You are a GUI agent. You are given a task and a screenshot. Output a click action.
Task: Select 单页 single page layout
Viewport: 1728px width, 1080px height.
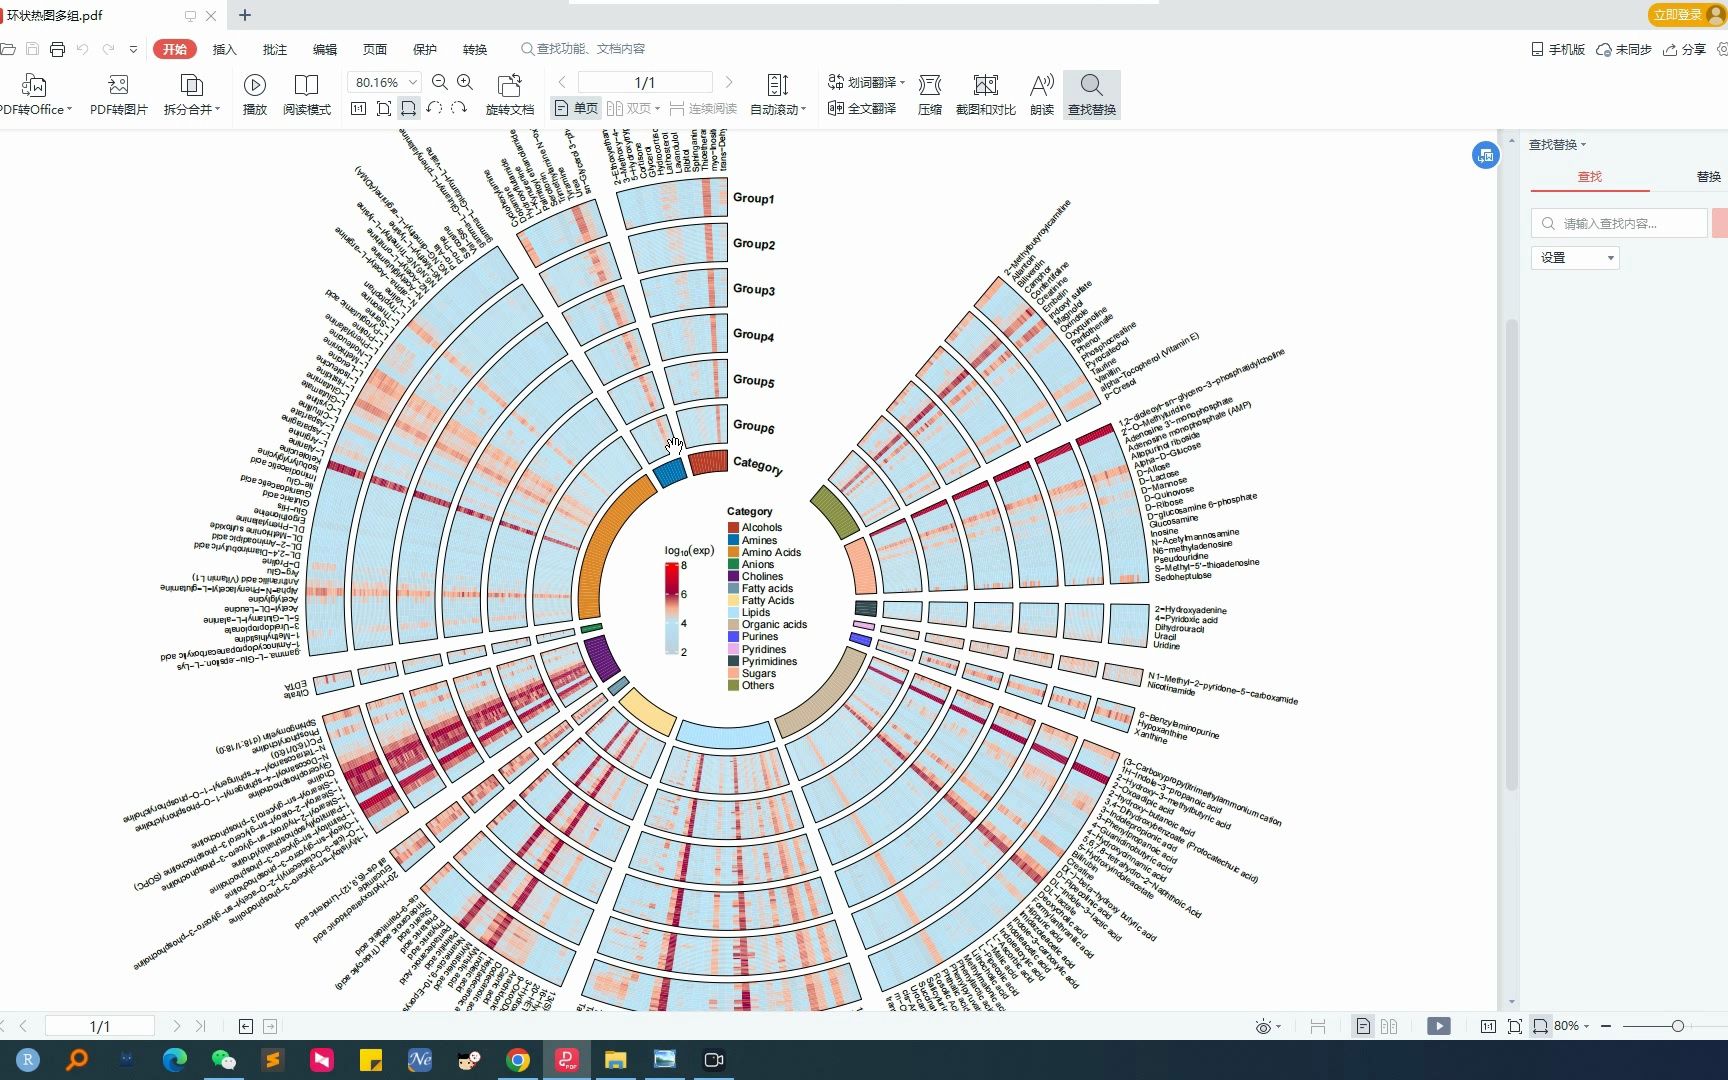coord(576,108)
